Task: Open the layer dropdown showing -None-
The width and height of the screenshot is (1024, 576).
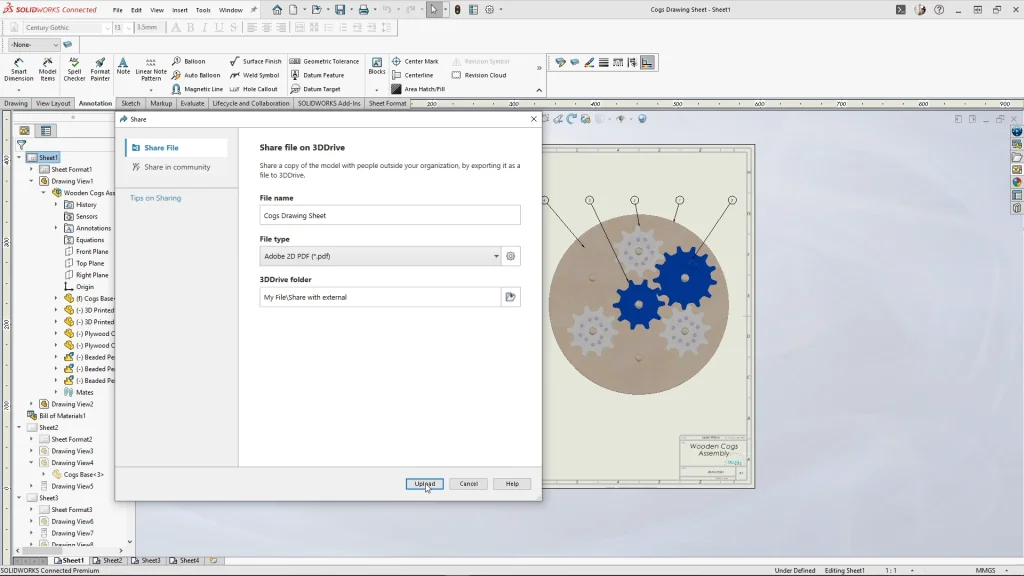Action: coord(35,45)
